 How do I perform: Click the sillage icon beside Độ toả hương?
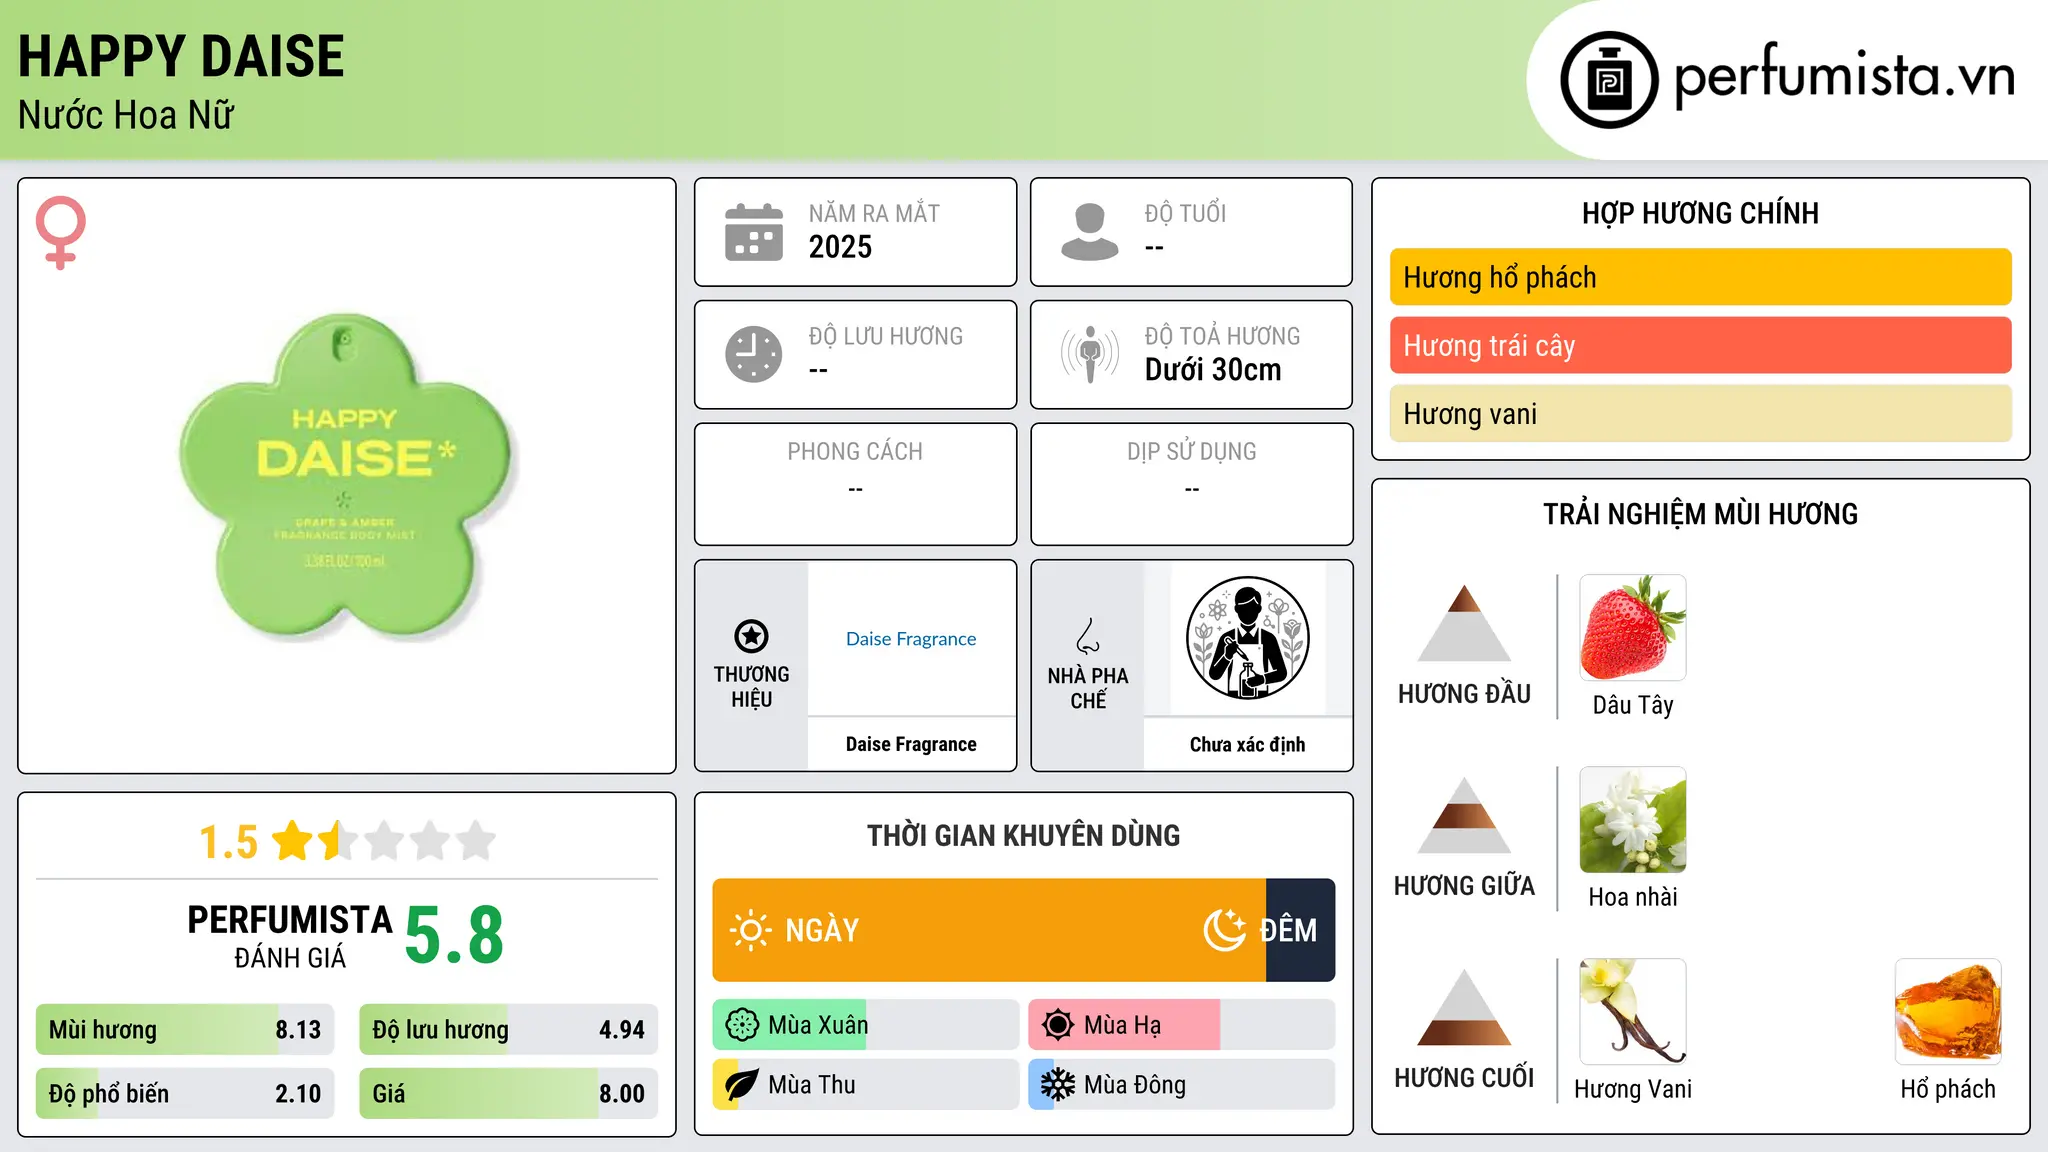[x=1090, y=354]
